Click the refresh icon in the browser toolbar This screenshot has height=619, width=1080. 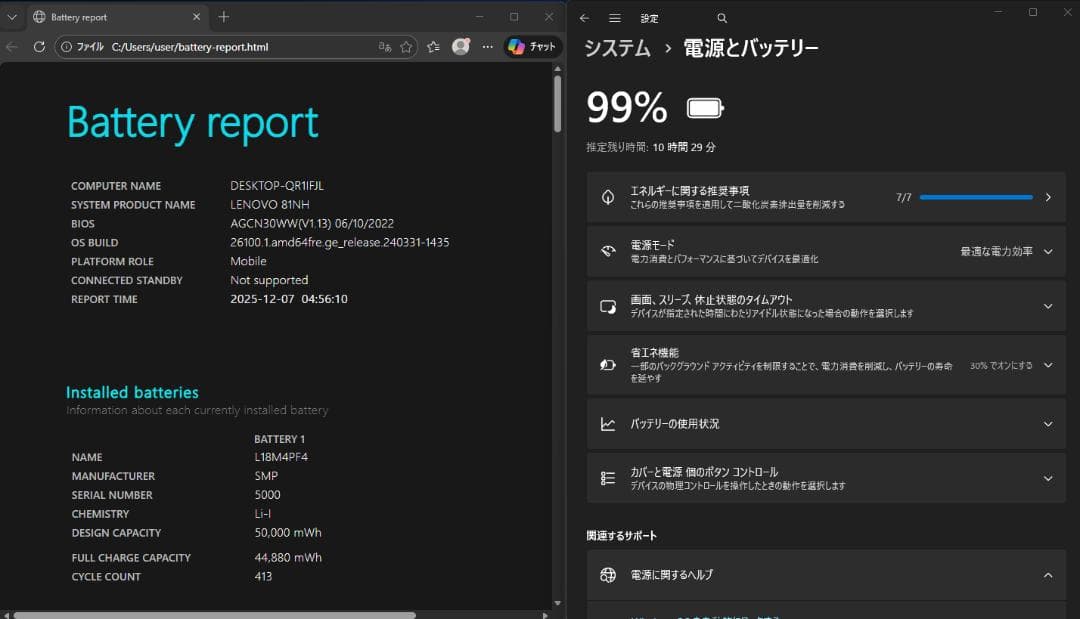tap(39, 46)
